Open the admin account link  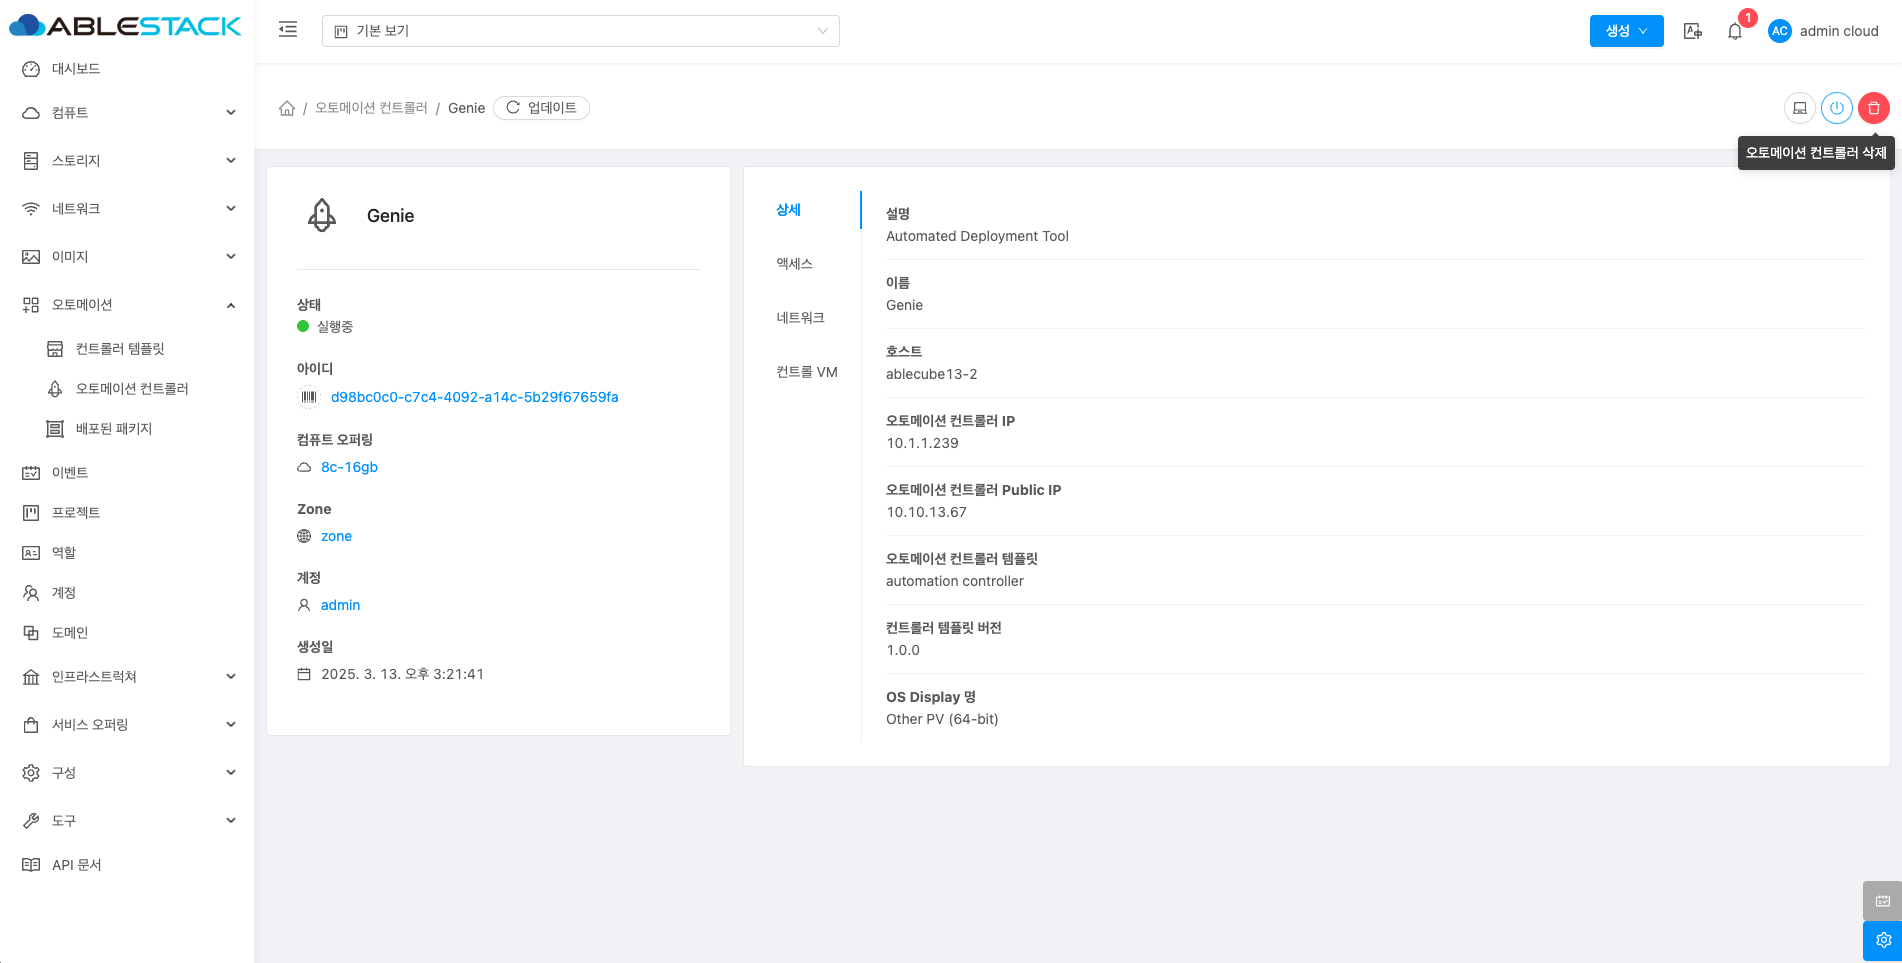[x=340, y=605]
